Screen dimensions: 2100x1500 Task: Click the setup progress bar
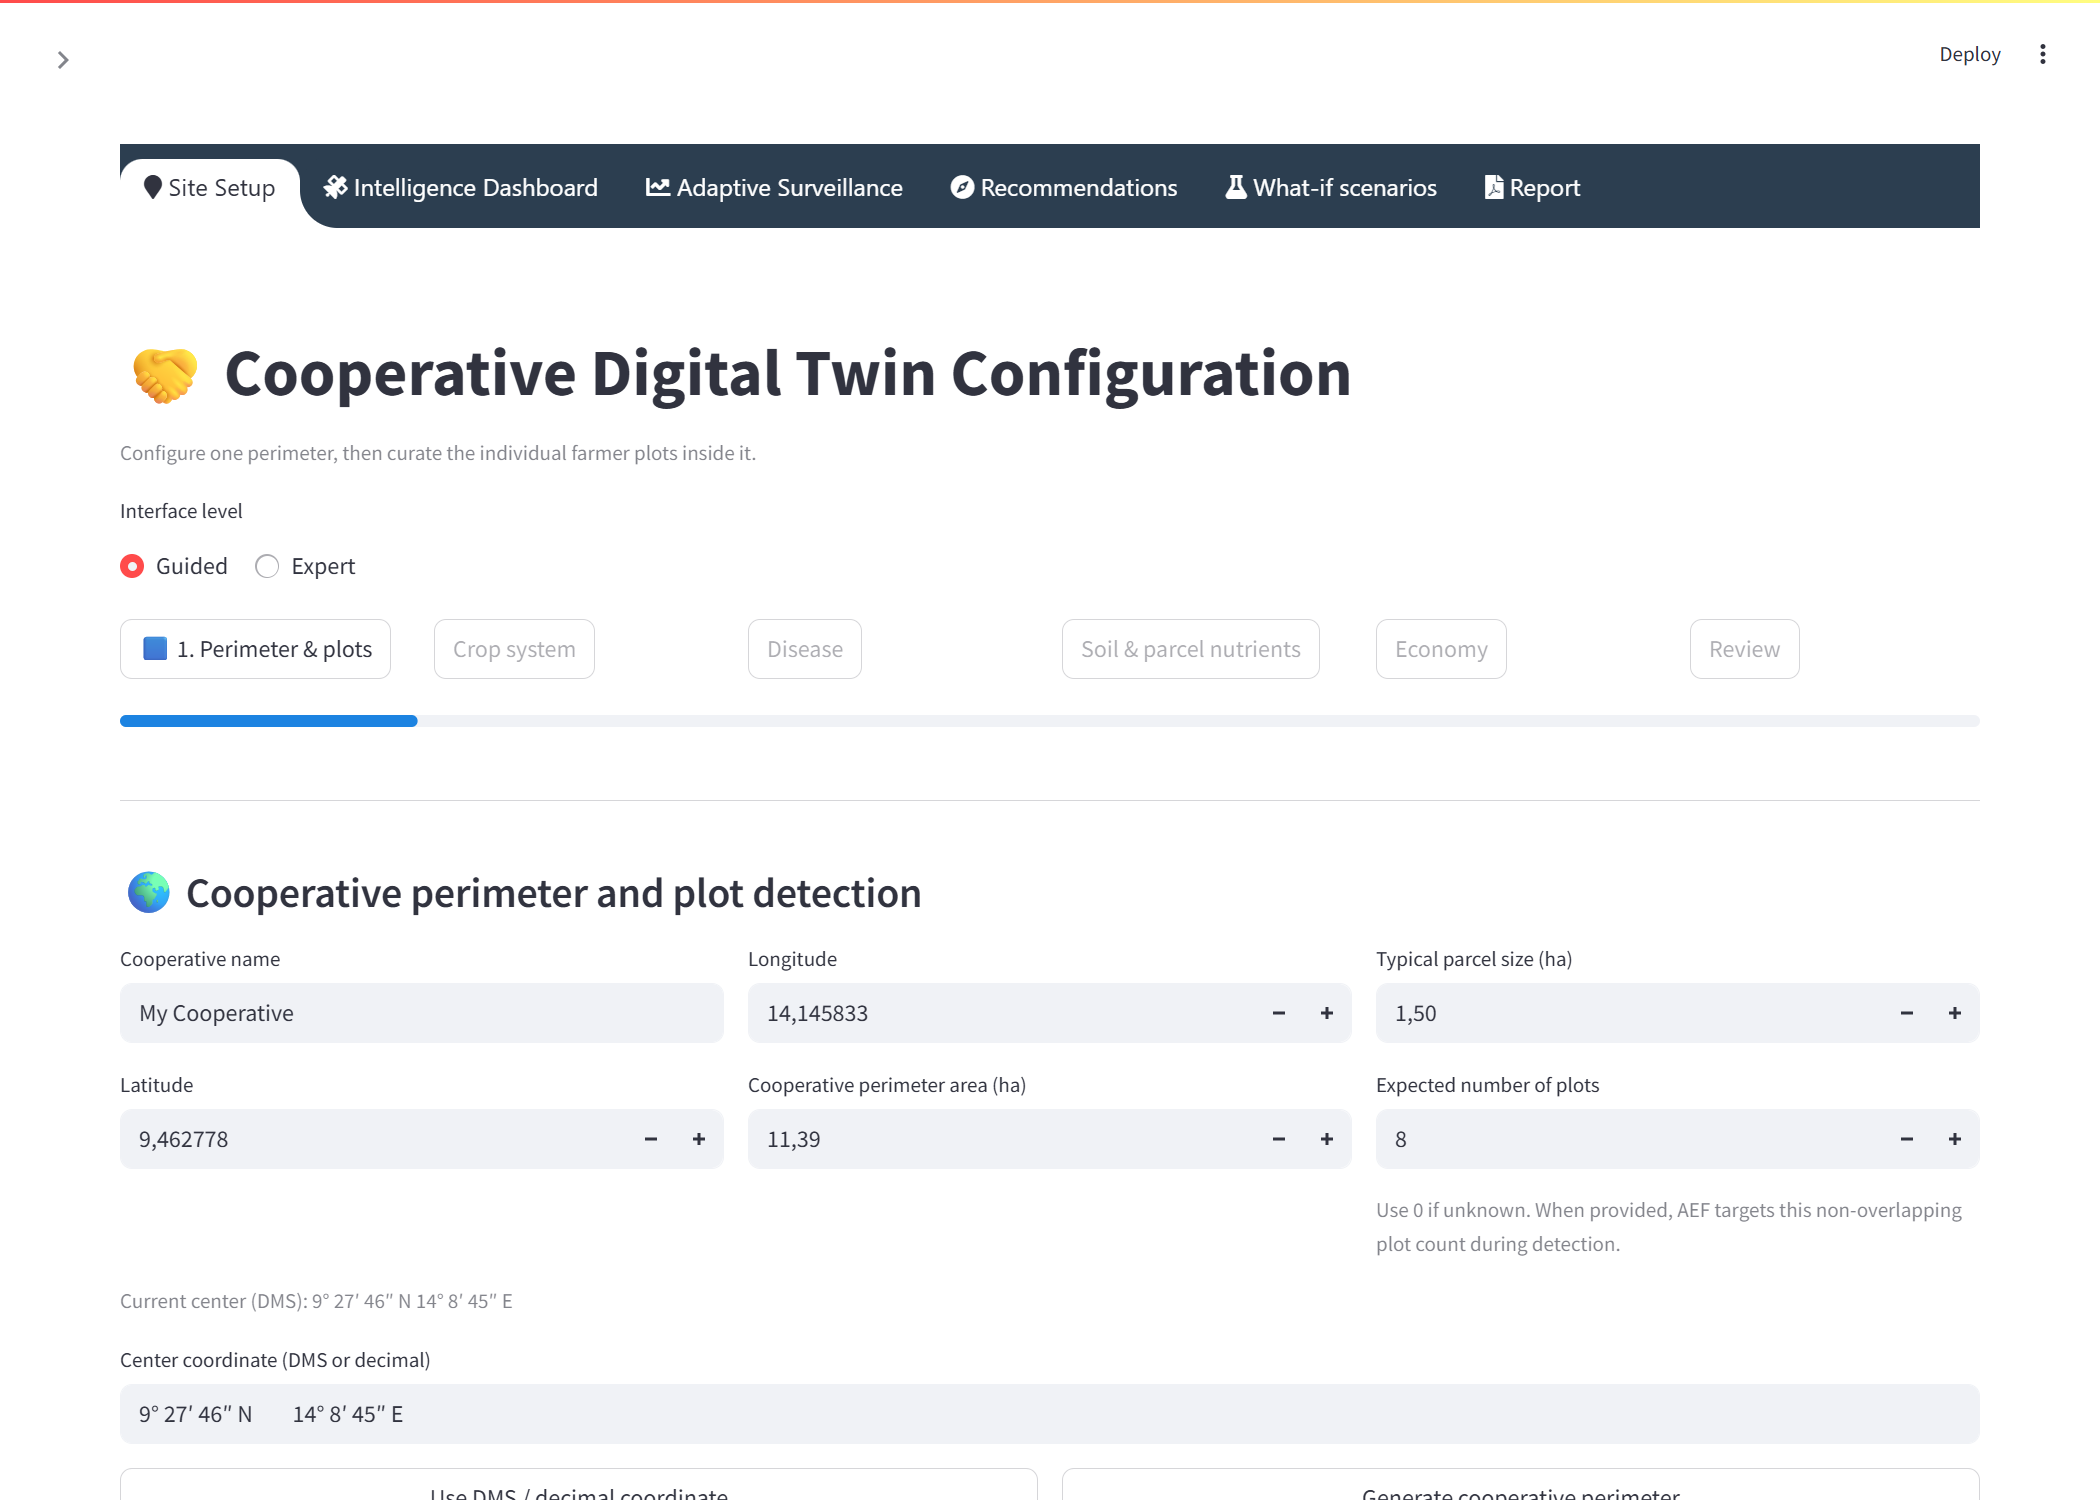coord(1050,721)
